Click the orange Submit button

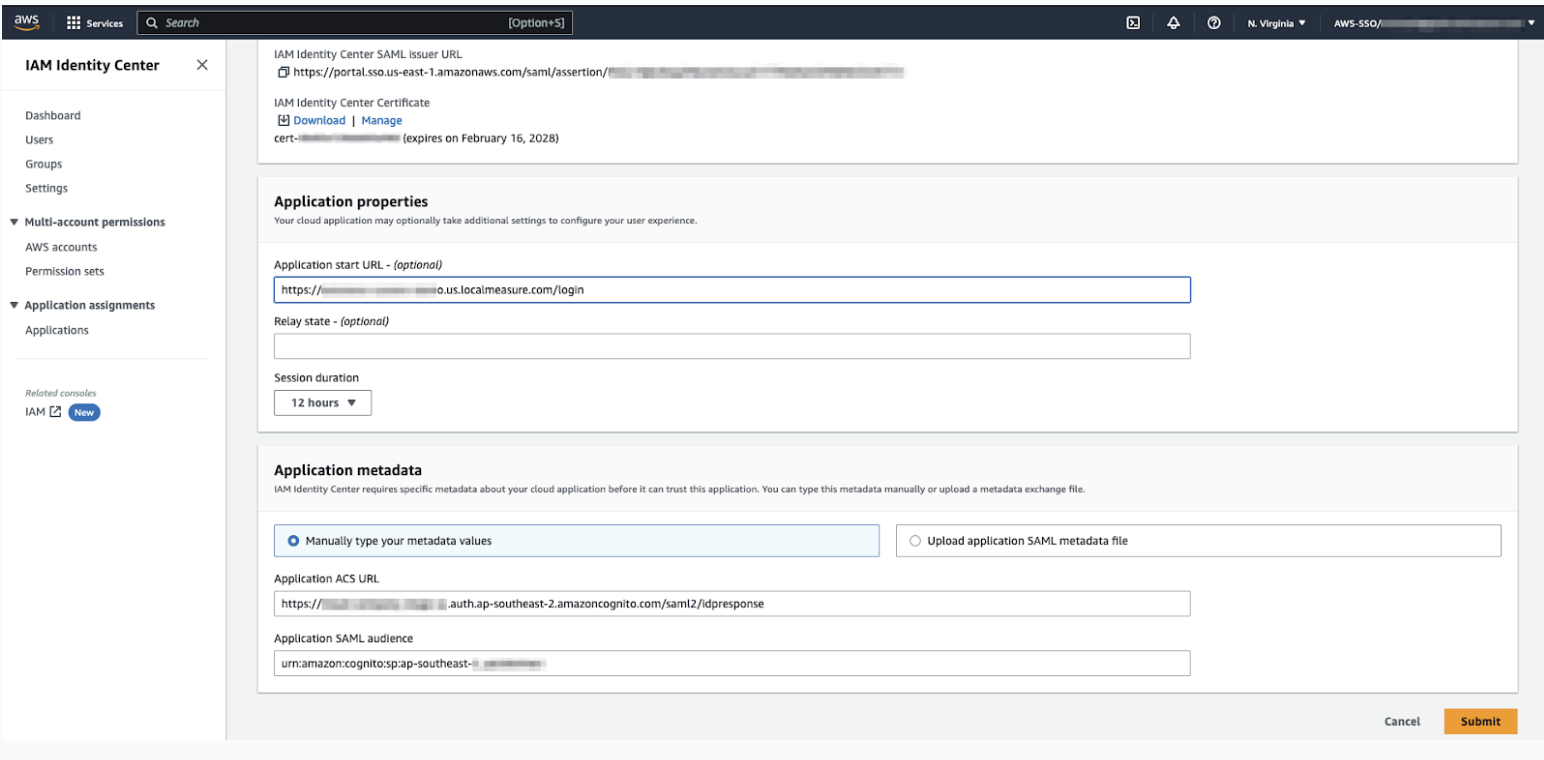(1480, 721)
